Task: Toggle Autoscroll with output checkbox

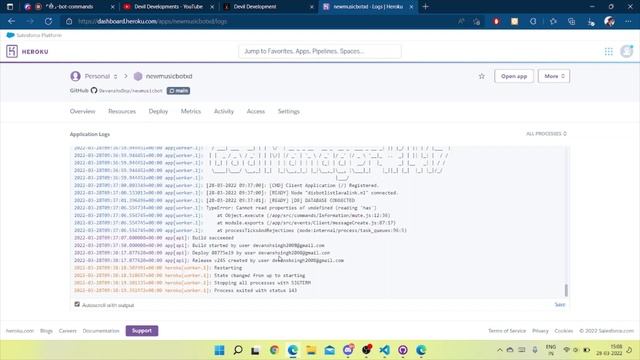Action: [x=77, y=304]
